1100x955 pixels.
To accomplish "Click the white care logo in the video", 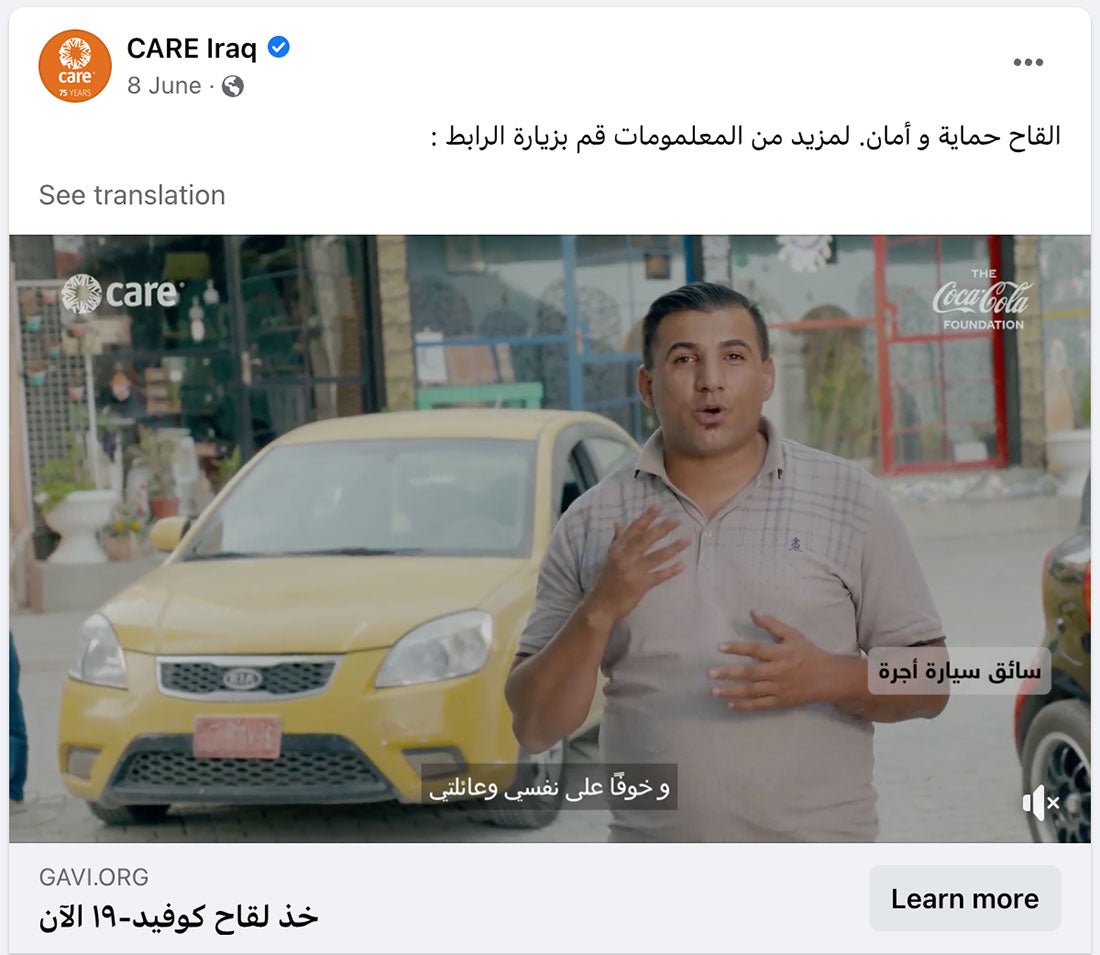I will (120, 293).
